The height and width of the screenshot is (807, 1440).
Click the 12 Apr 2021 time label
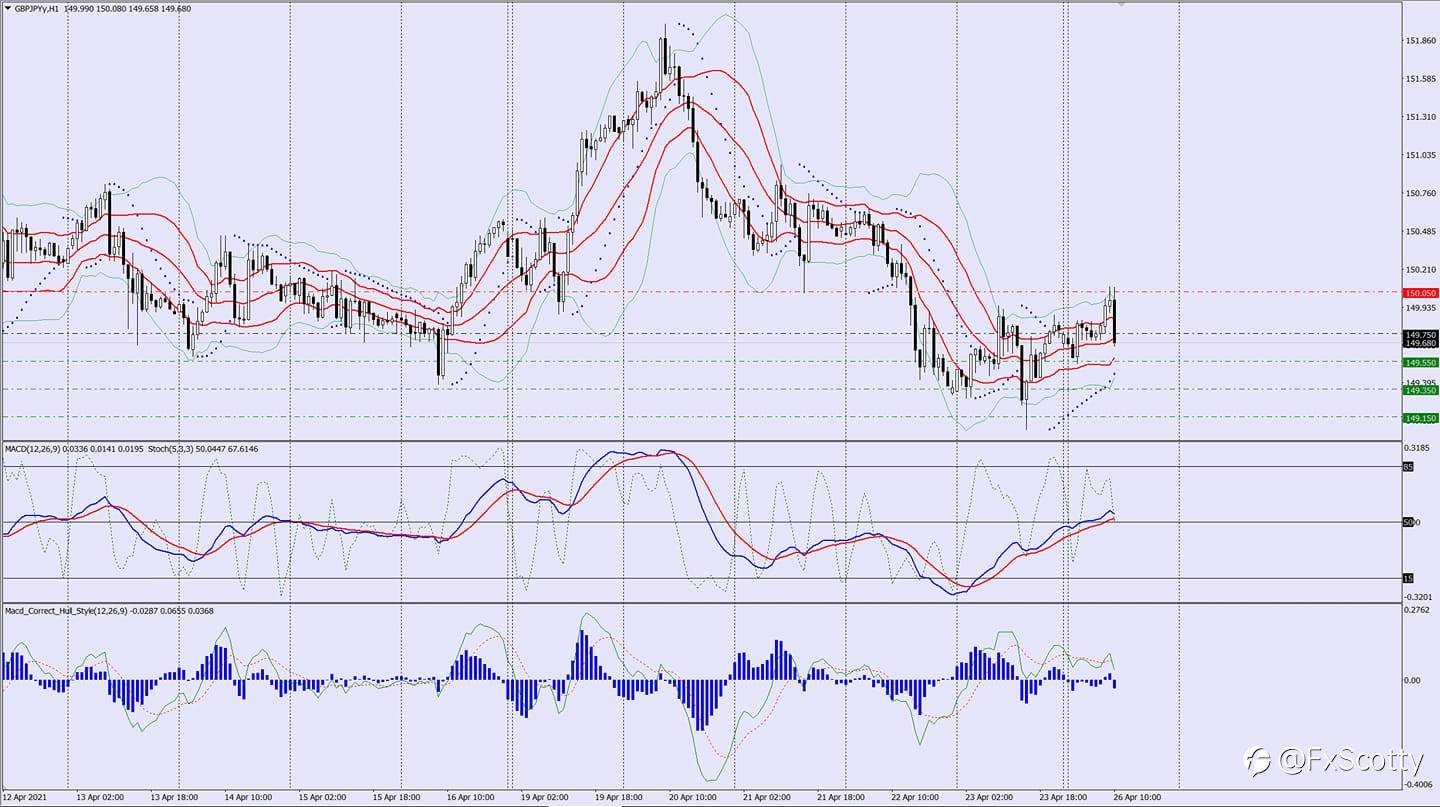pyautogui.click(x=25, y=798)
